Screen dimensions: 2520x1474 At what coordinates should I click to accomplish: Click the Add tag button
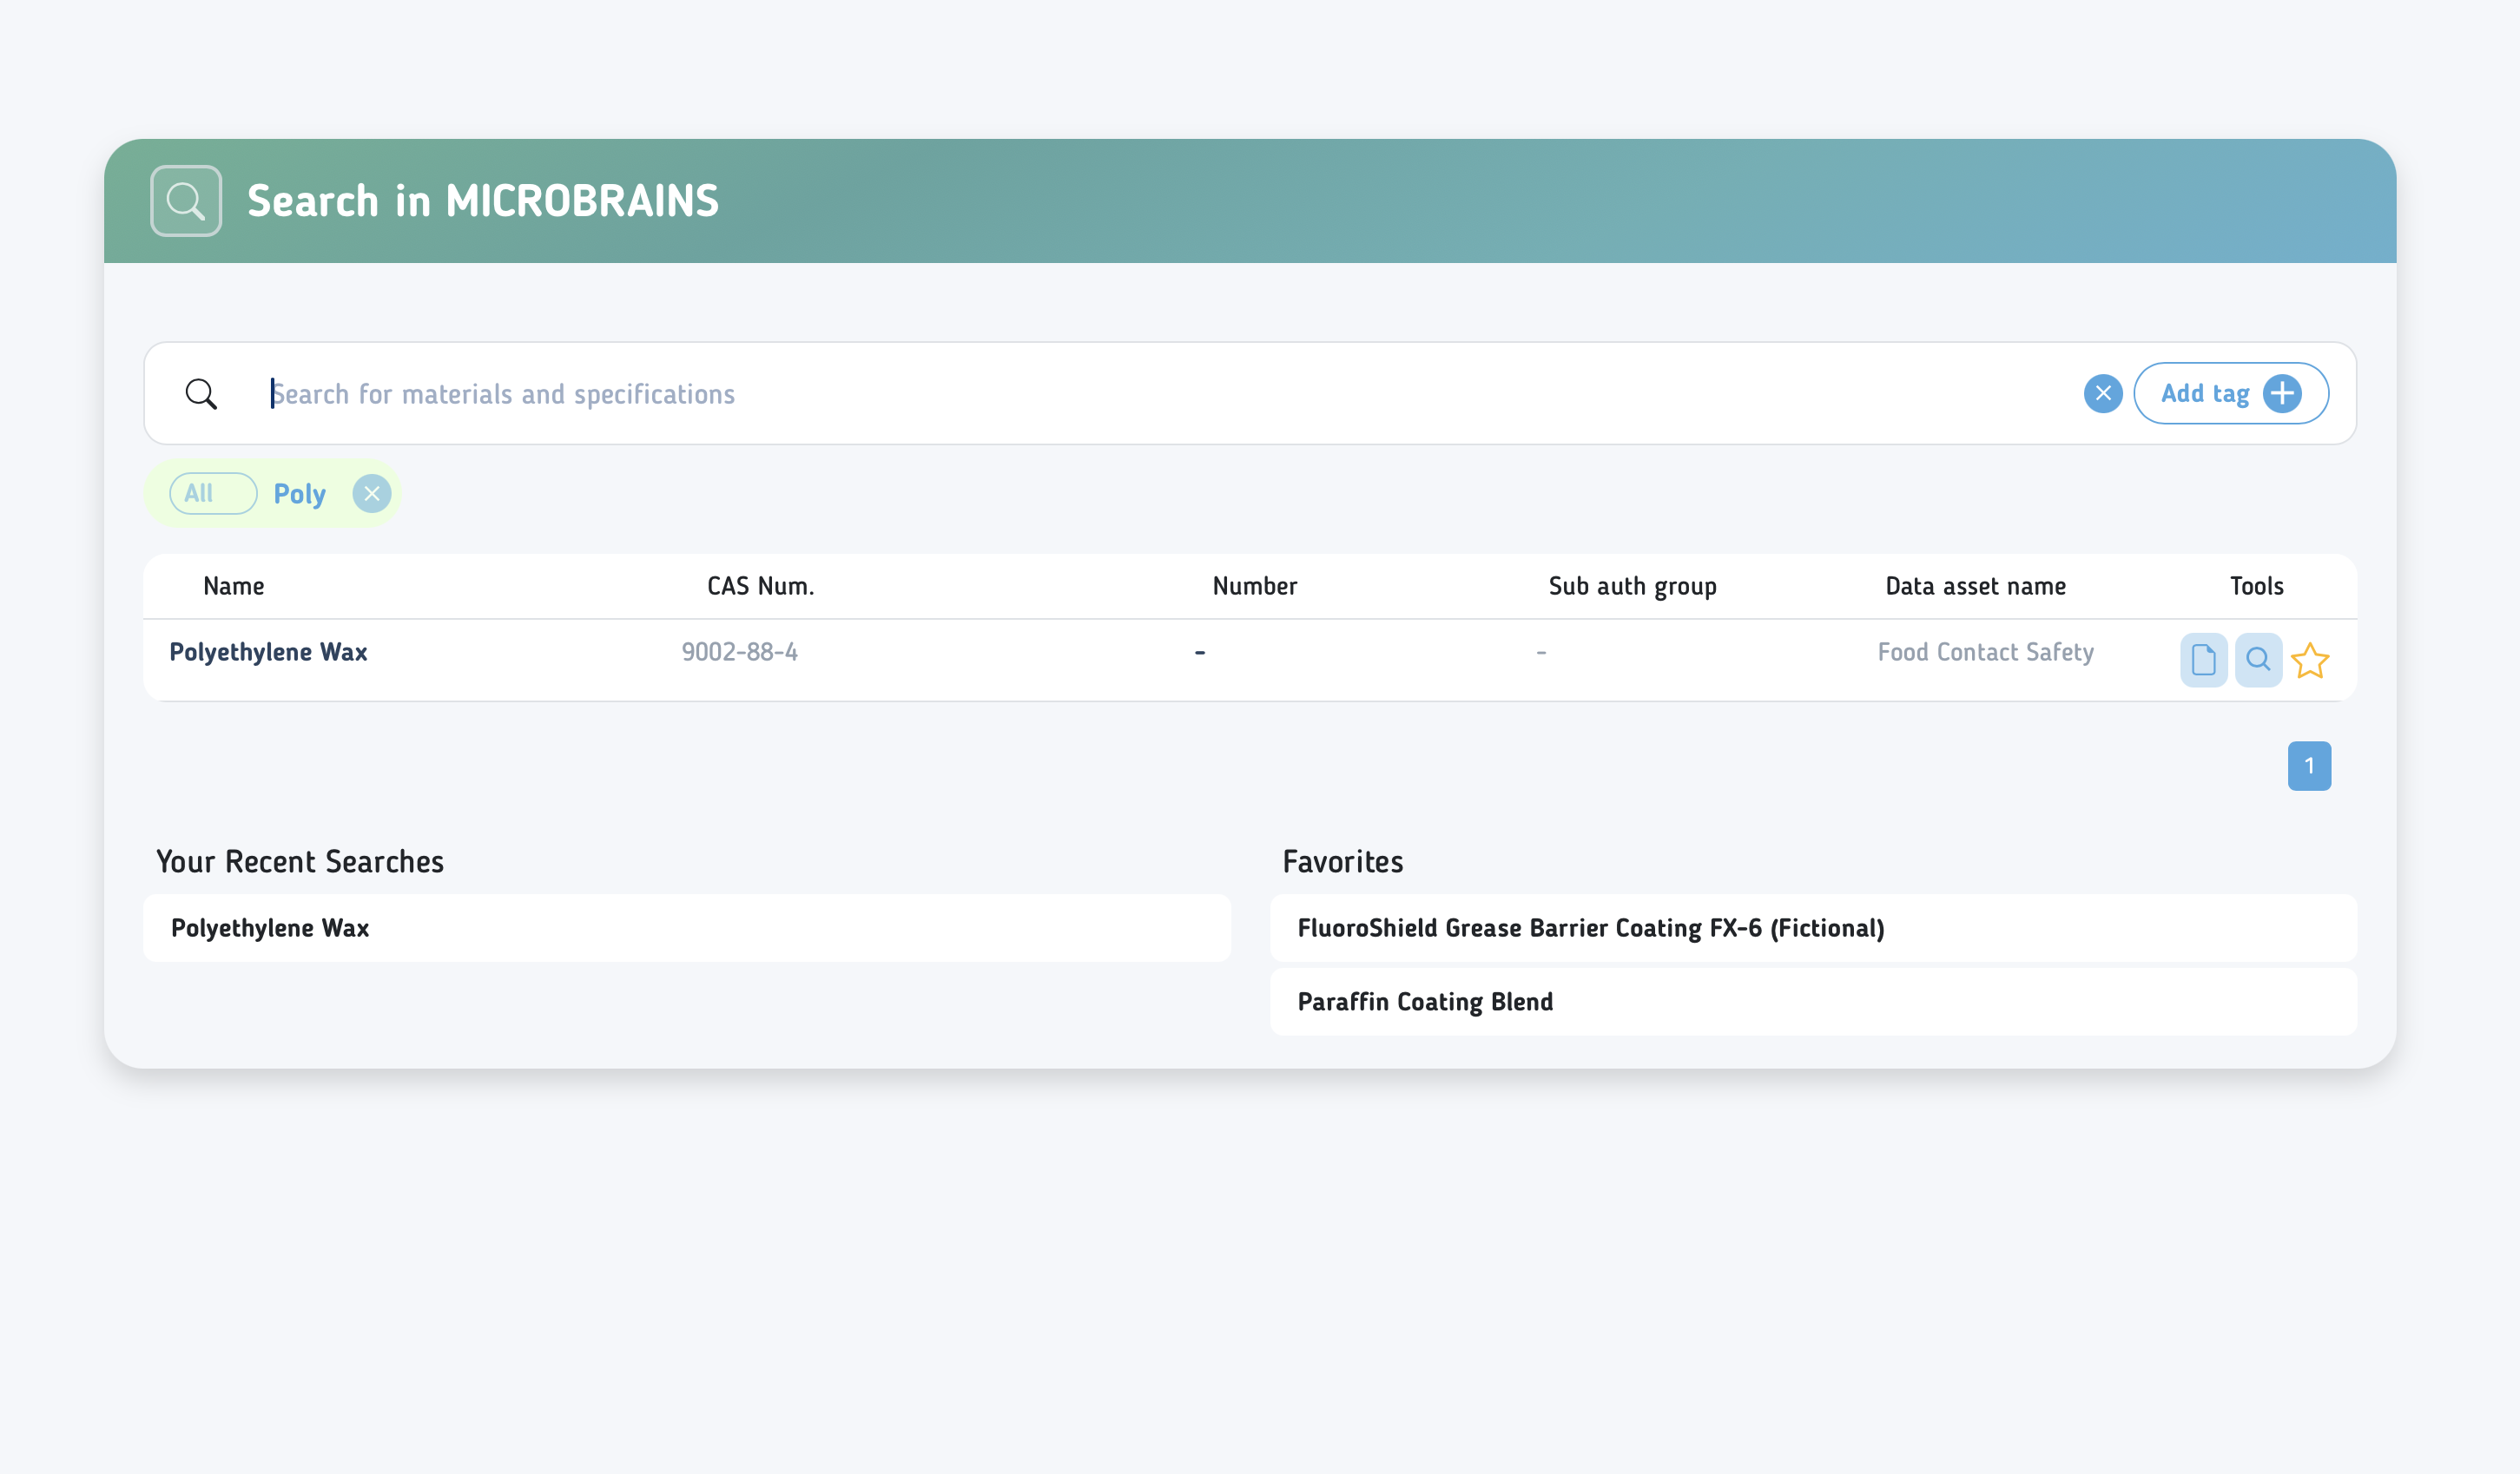[x=2231, y=393]
